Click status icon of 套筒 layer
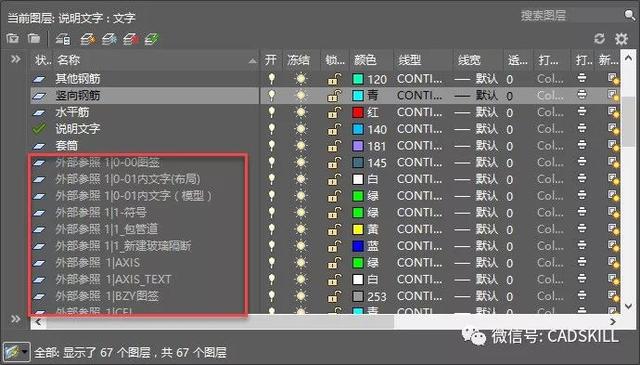Viewport: 640px width, 365px height. [x=39, y=146]
